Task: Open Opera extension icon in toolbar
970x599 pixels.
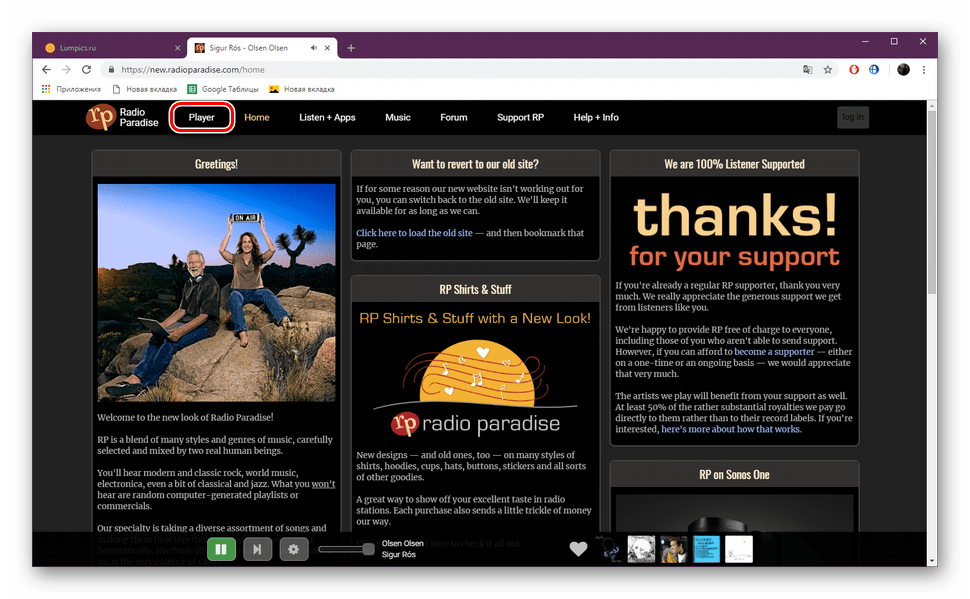Action: coord(854,70)
